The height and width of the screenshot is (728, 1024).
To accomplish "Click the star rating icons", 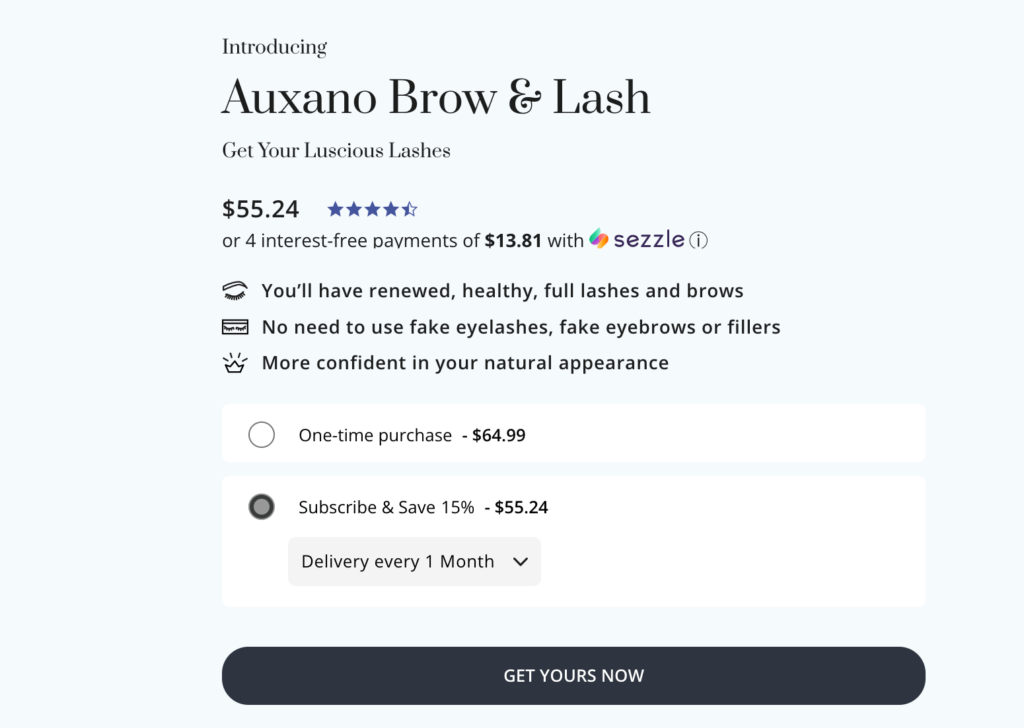I will (x=372, y=209).
